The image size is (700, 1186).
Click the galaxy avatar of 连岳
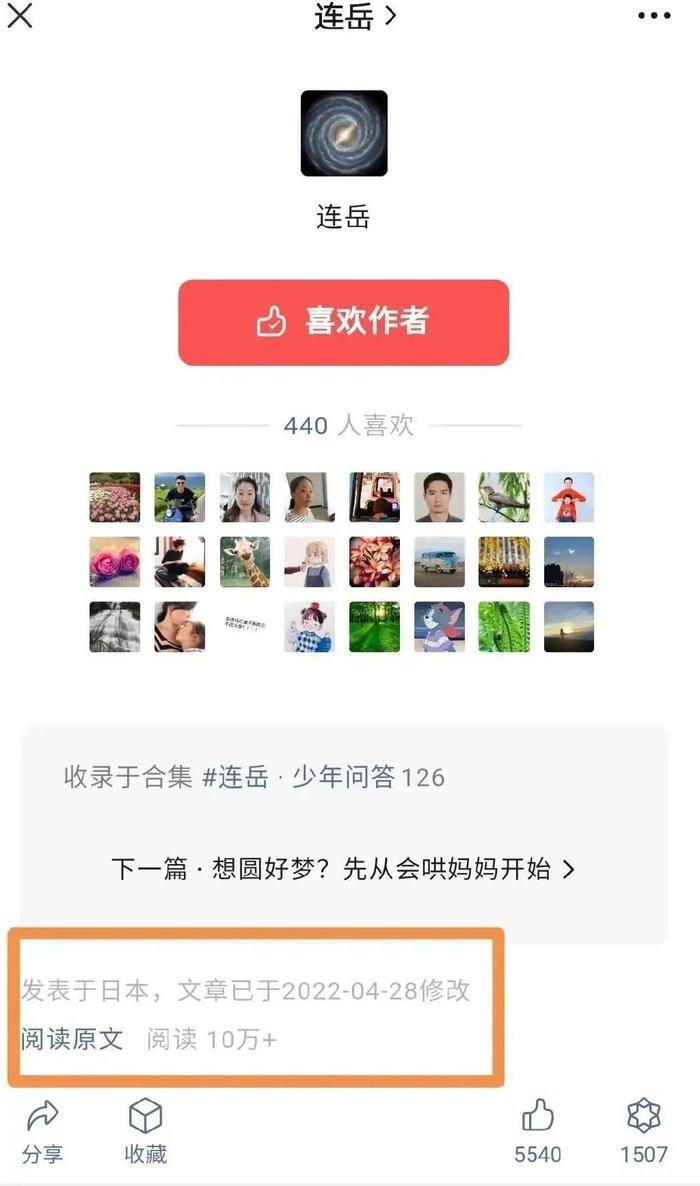(x=344, y=133)
